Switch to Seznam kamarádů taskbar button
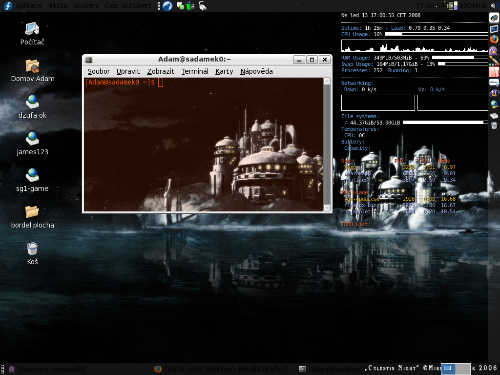Screen dimensions: 500x375 point(47,369)
